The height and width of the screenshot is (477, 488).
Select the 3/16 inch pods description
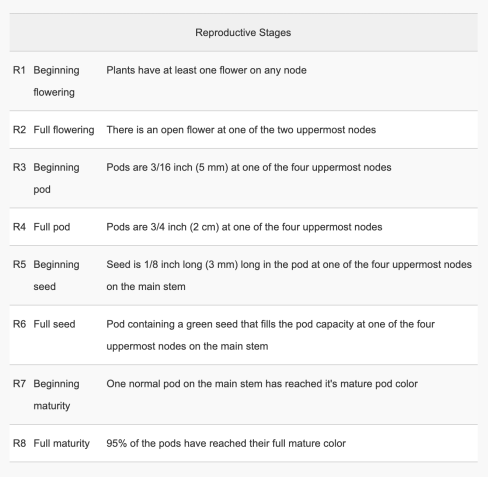[x=249, y=167]
